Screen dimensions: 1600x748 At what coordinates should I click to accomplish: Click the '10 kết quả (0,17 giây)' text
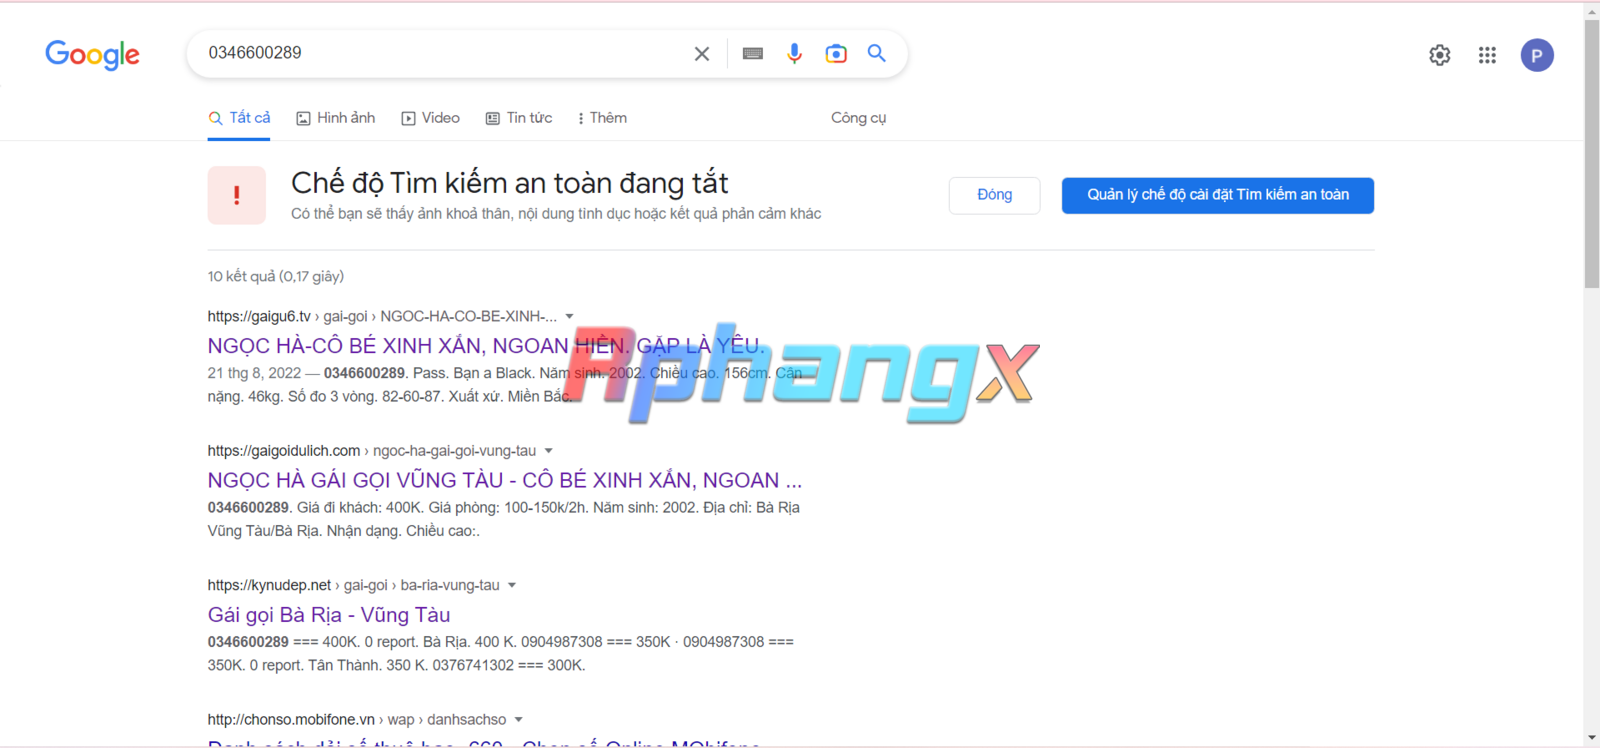point(276,276)
